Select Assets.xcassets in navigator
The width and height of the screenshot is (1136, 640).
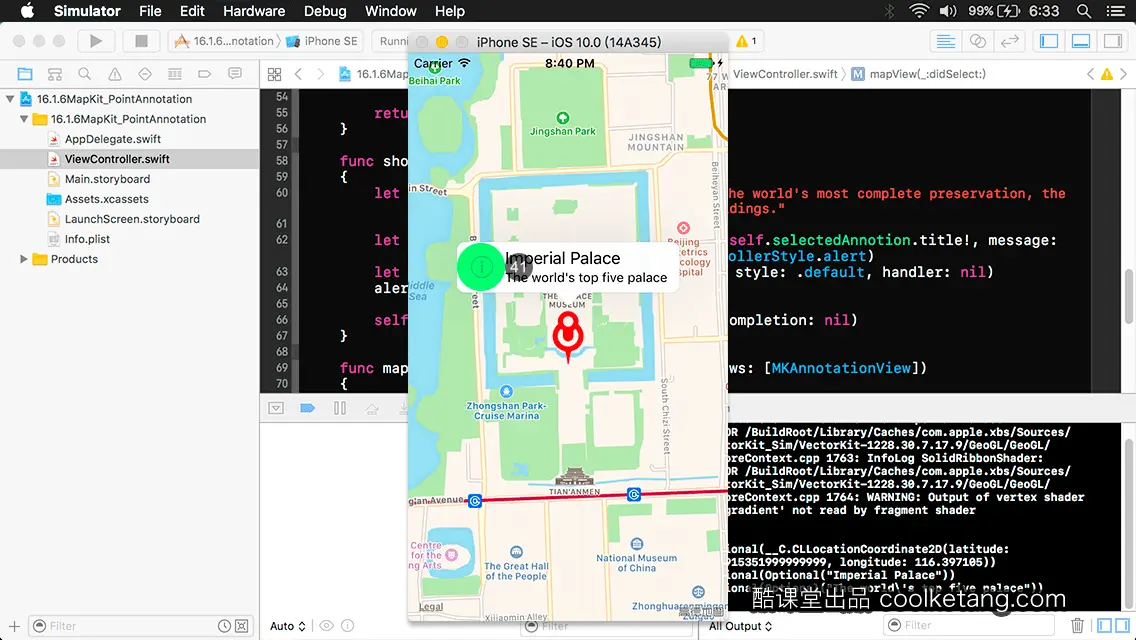tap(106, 199)
